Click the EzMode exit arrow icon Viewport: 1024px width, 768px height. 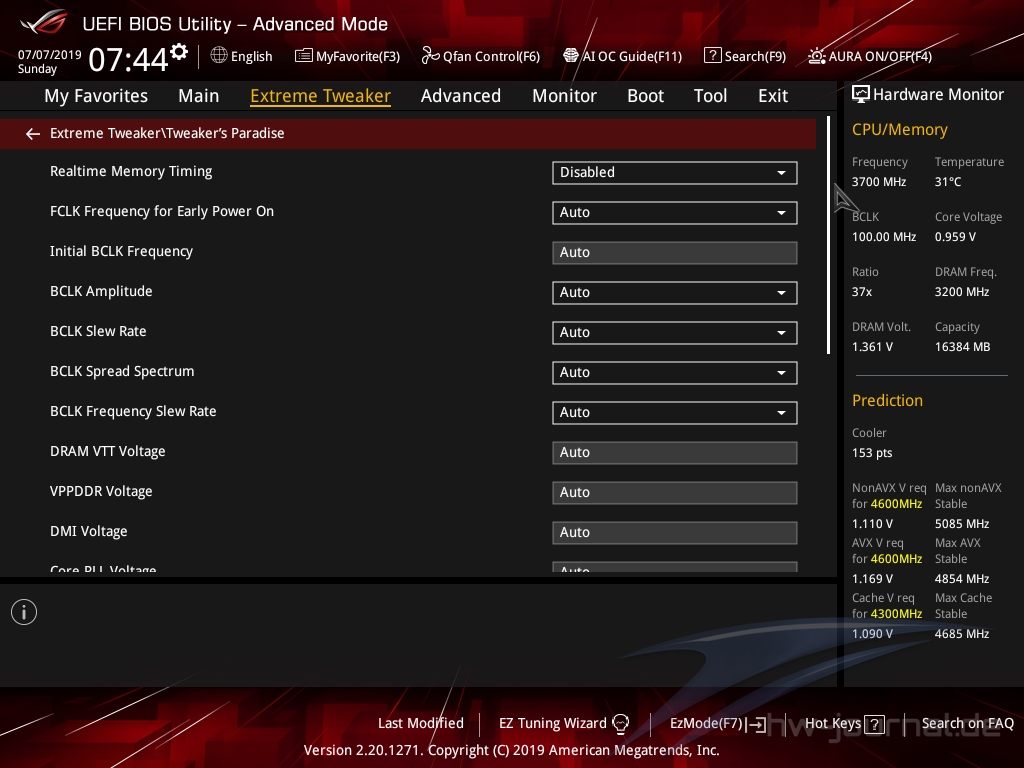tap(757, 724)
